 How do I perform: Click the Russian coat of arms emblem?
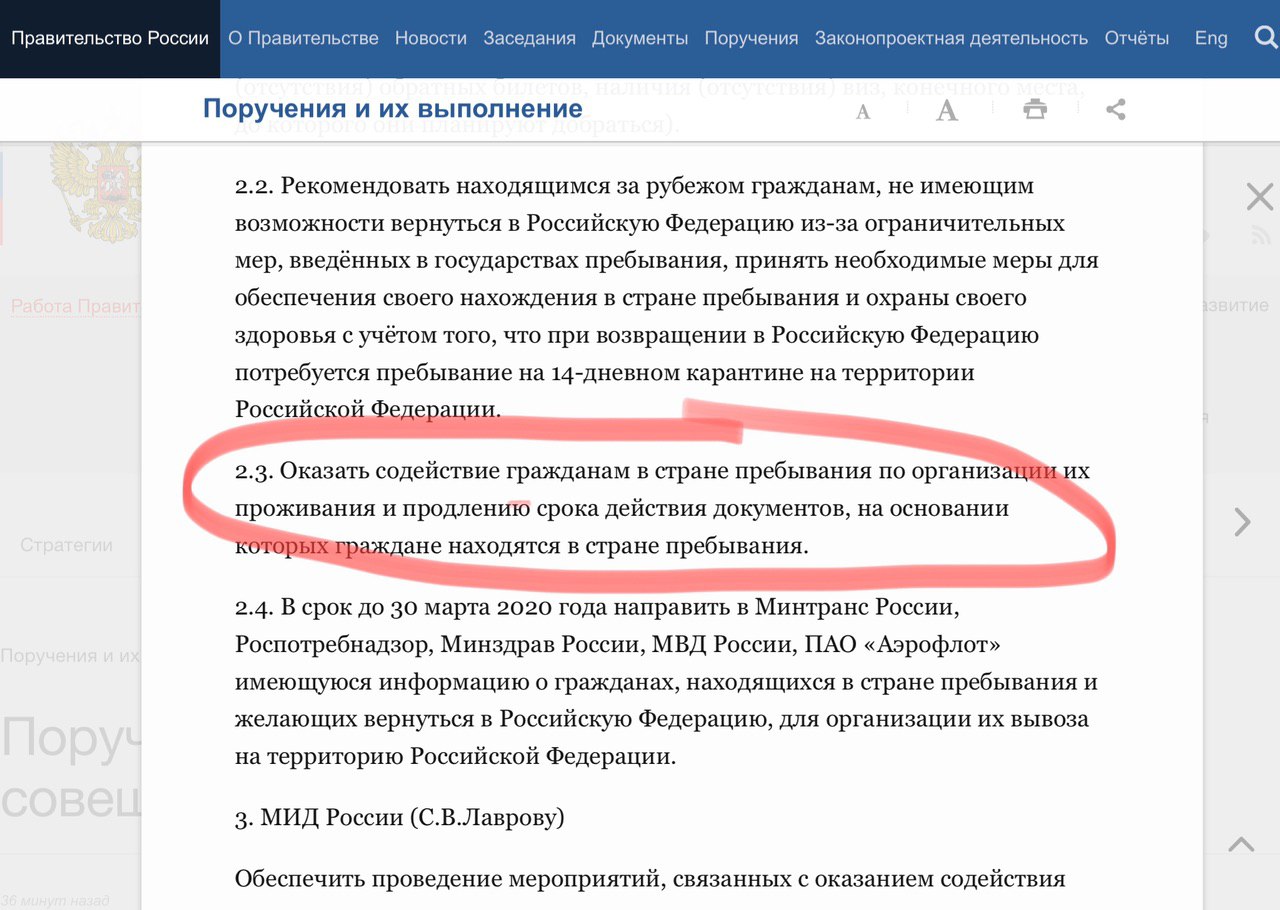95,180
